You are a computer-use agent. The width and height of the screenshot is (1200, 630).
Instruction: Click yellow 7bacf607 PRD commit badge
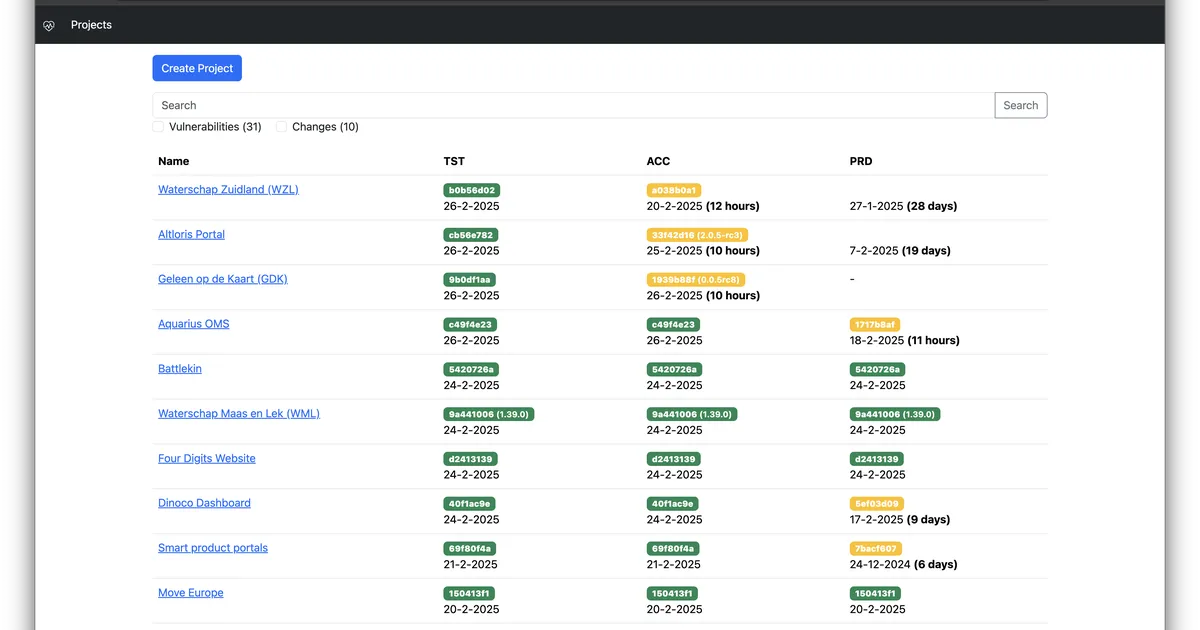875,549
